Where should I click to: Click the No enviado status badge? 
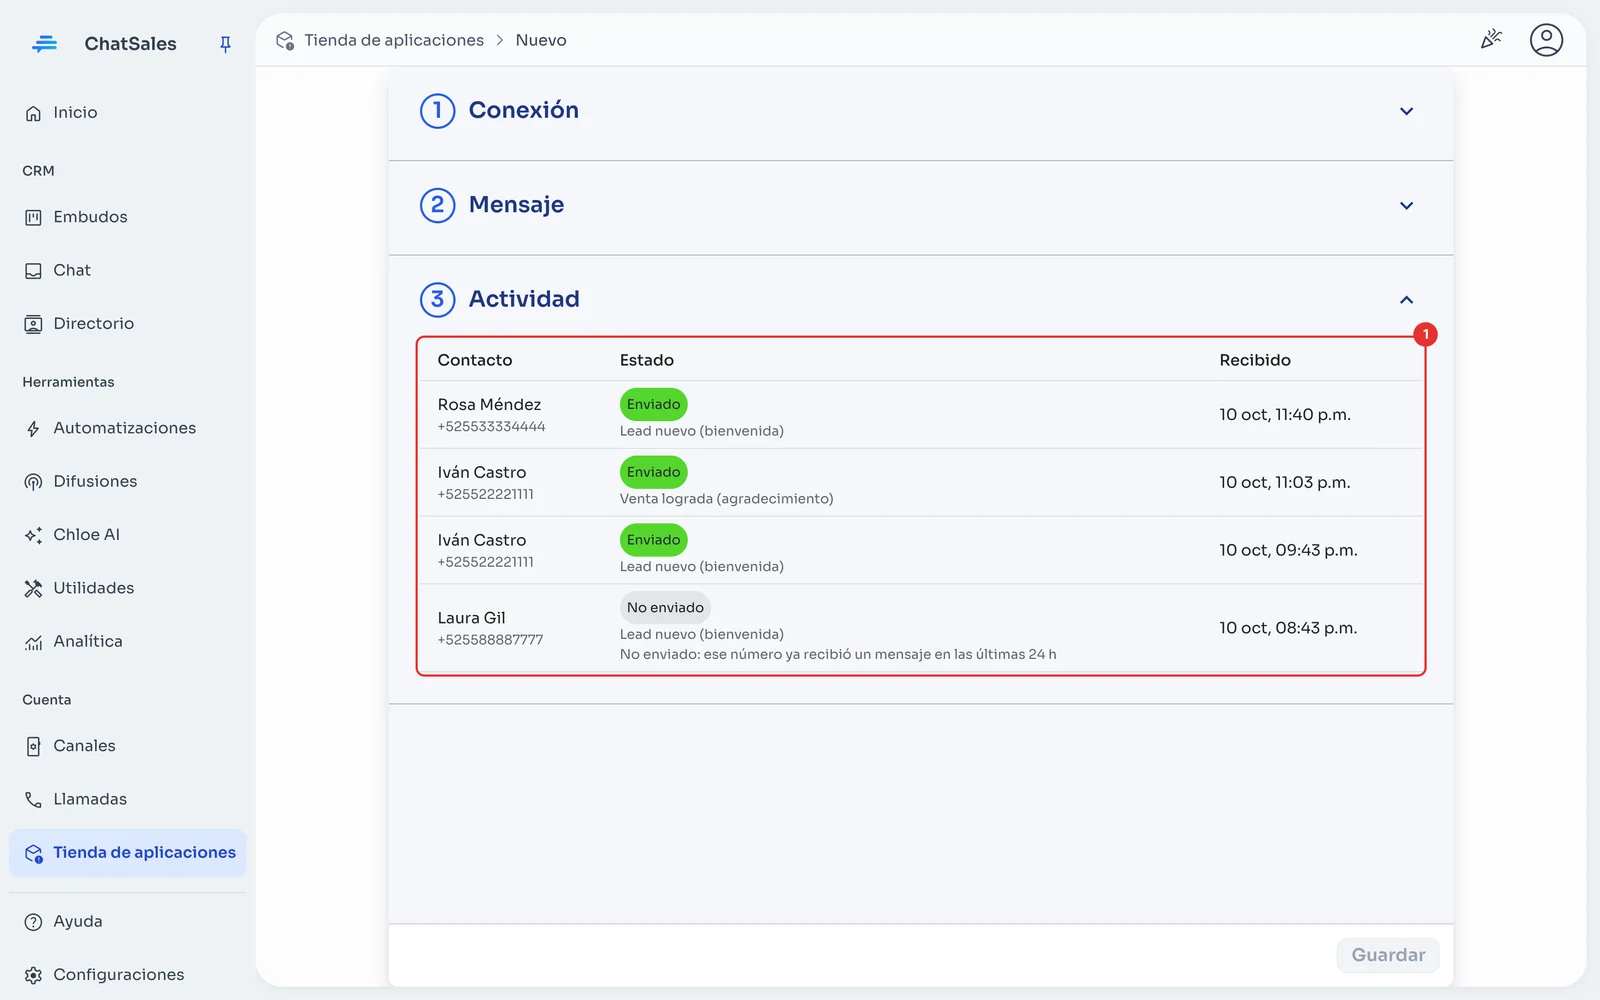[665, 607]
